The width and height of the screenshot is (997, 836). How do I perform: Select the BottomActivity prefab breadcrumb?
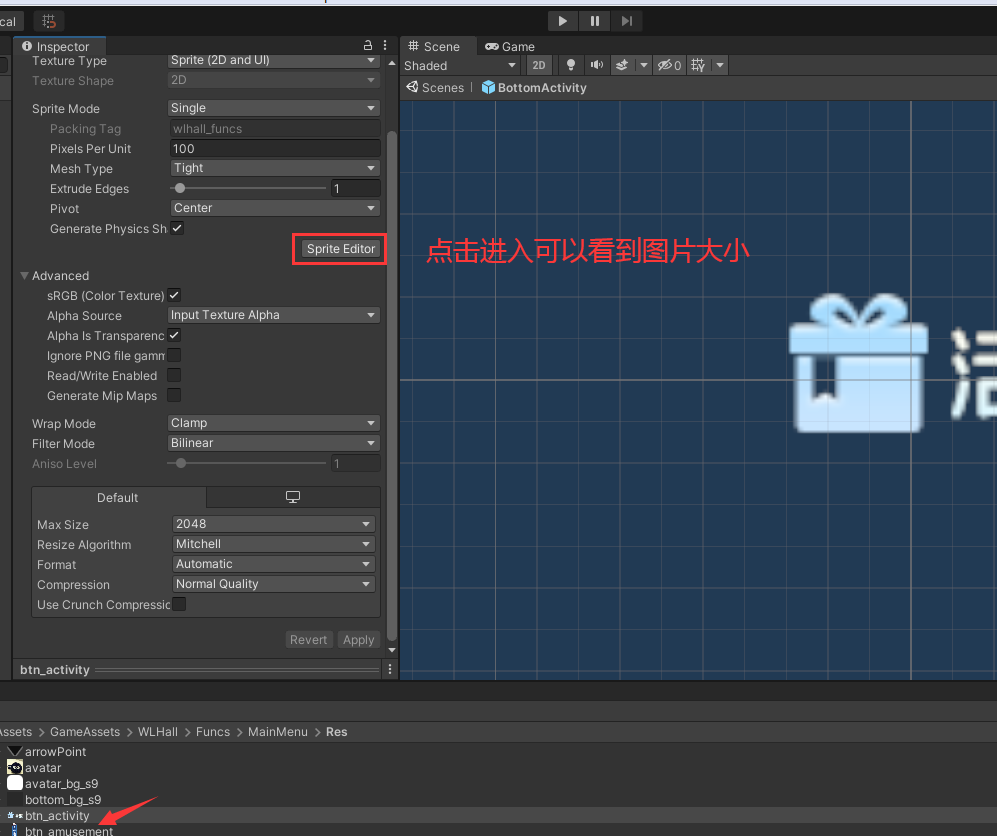[534, 87]
